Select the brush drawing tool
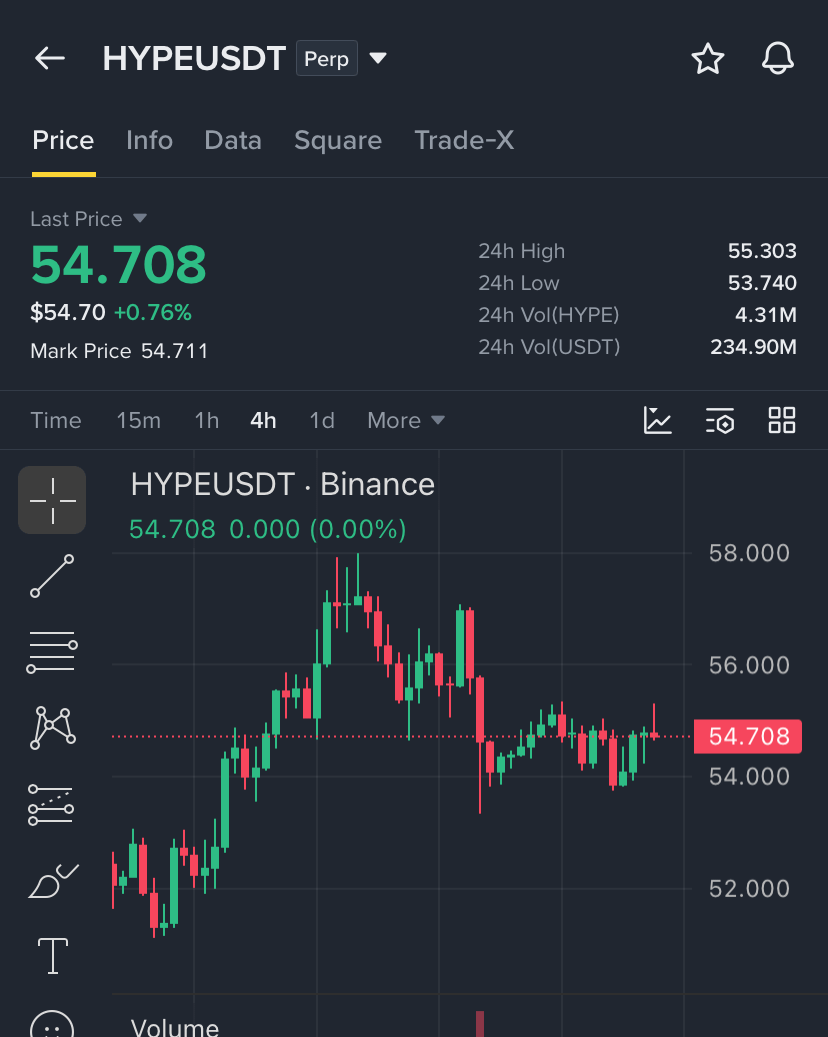This screenshot has width=828, height=1037. [54, 881]
